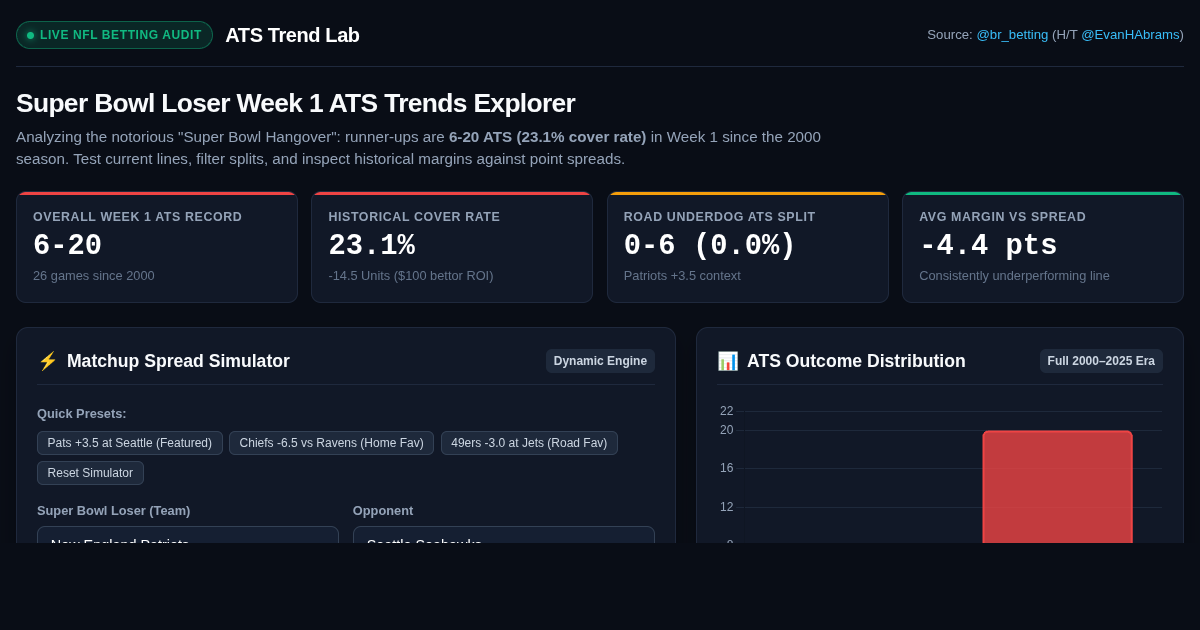
Task: Open the @br_betting source link
Action: [1012, 35]
